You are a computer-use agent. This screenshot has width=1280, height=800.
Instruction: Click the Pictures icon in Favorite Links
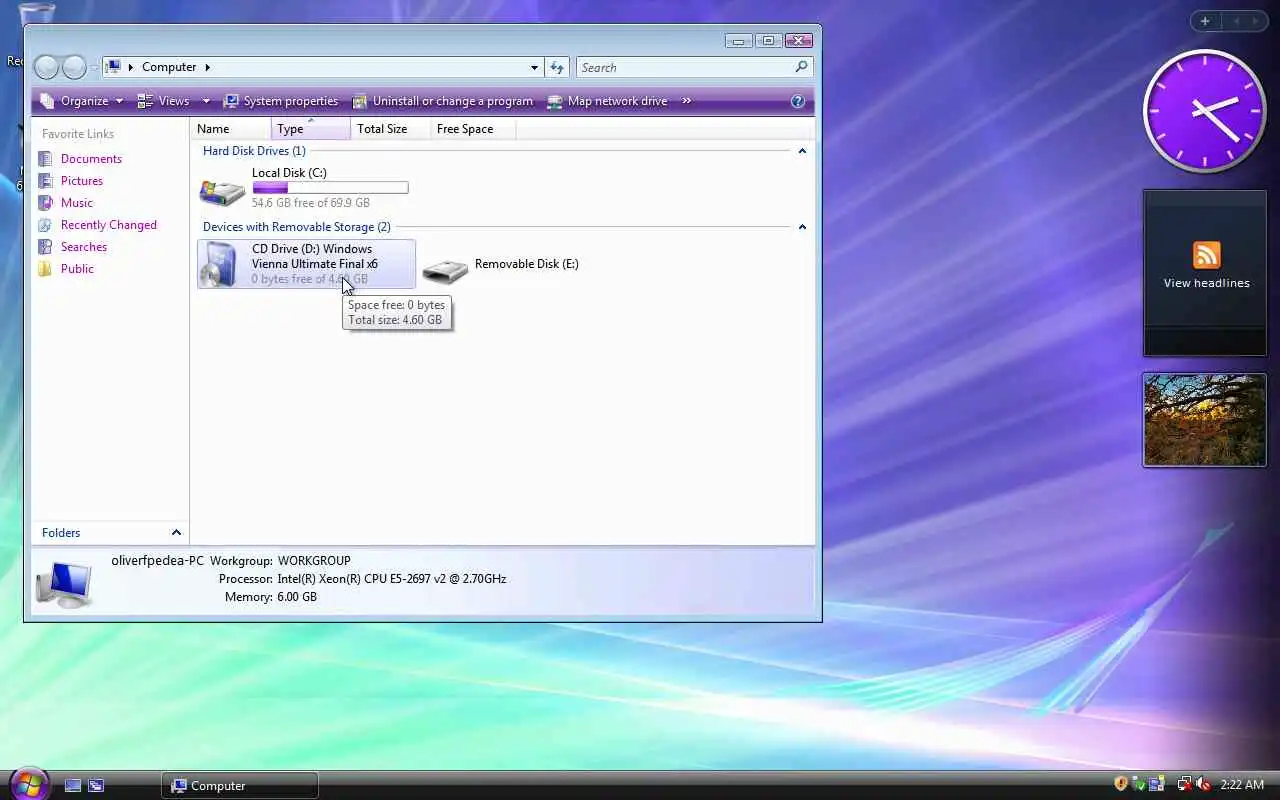45,181
